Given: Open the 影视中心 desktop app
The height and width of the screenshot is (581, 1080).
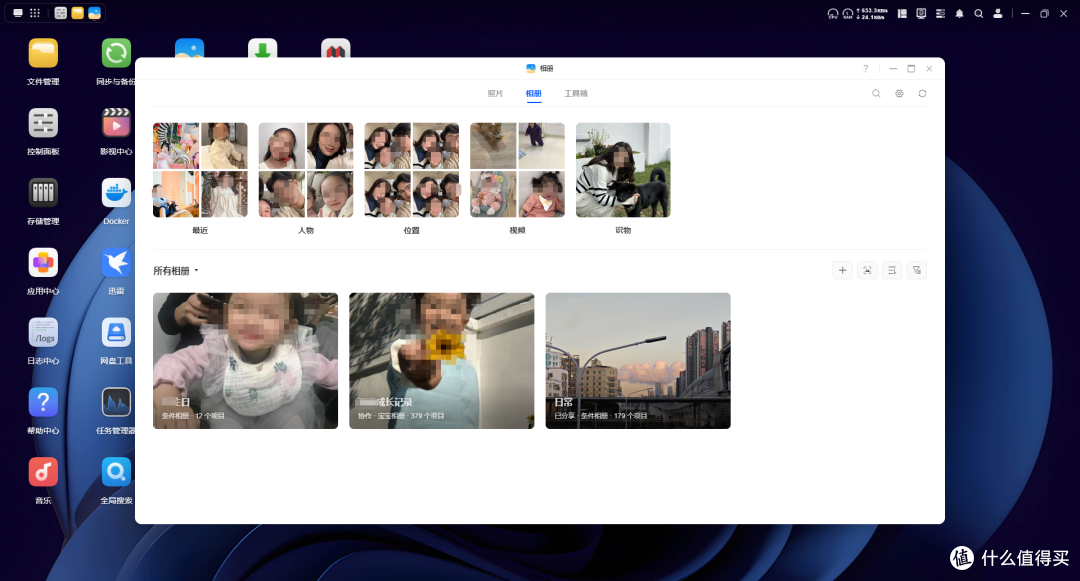Looking at the screenshot, I should click(116, 123).
